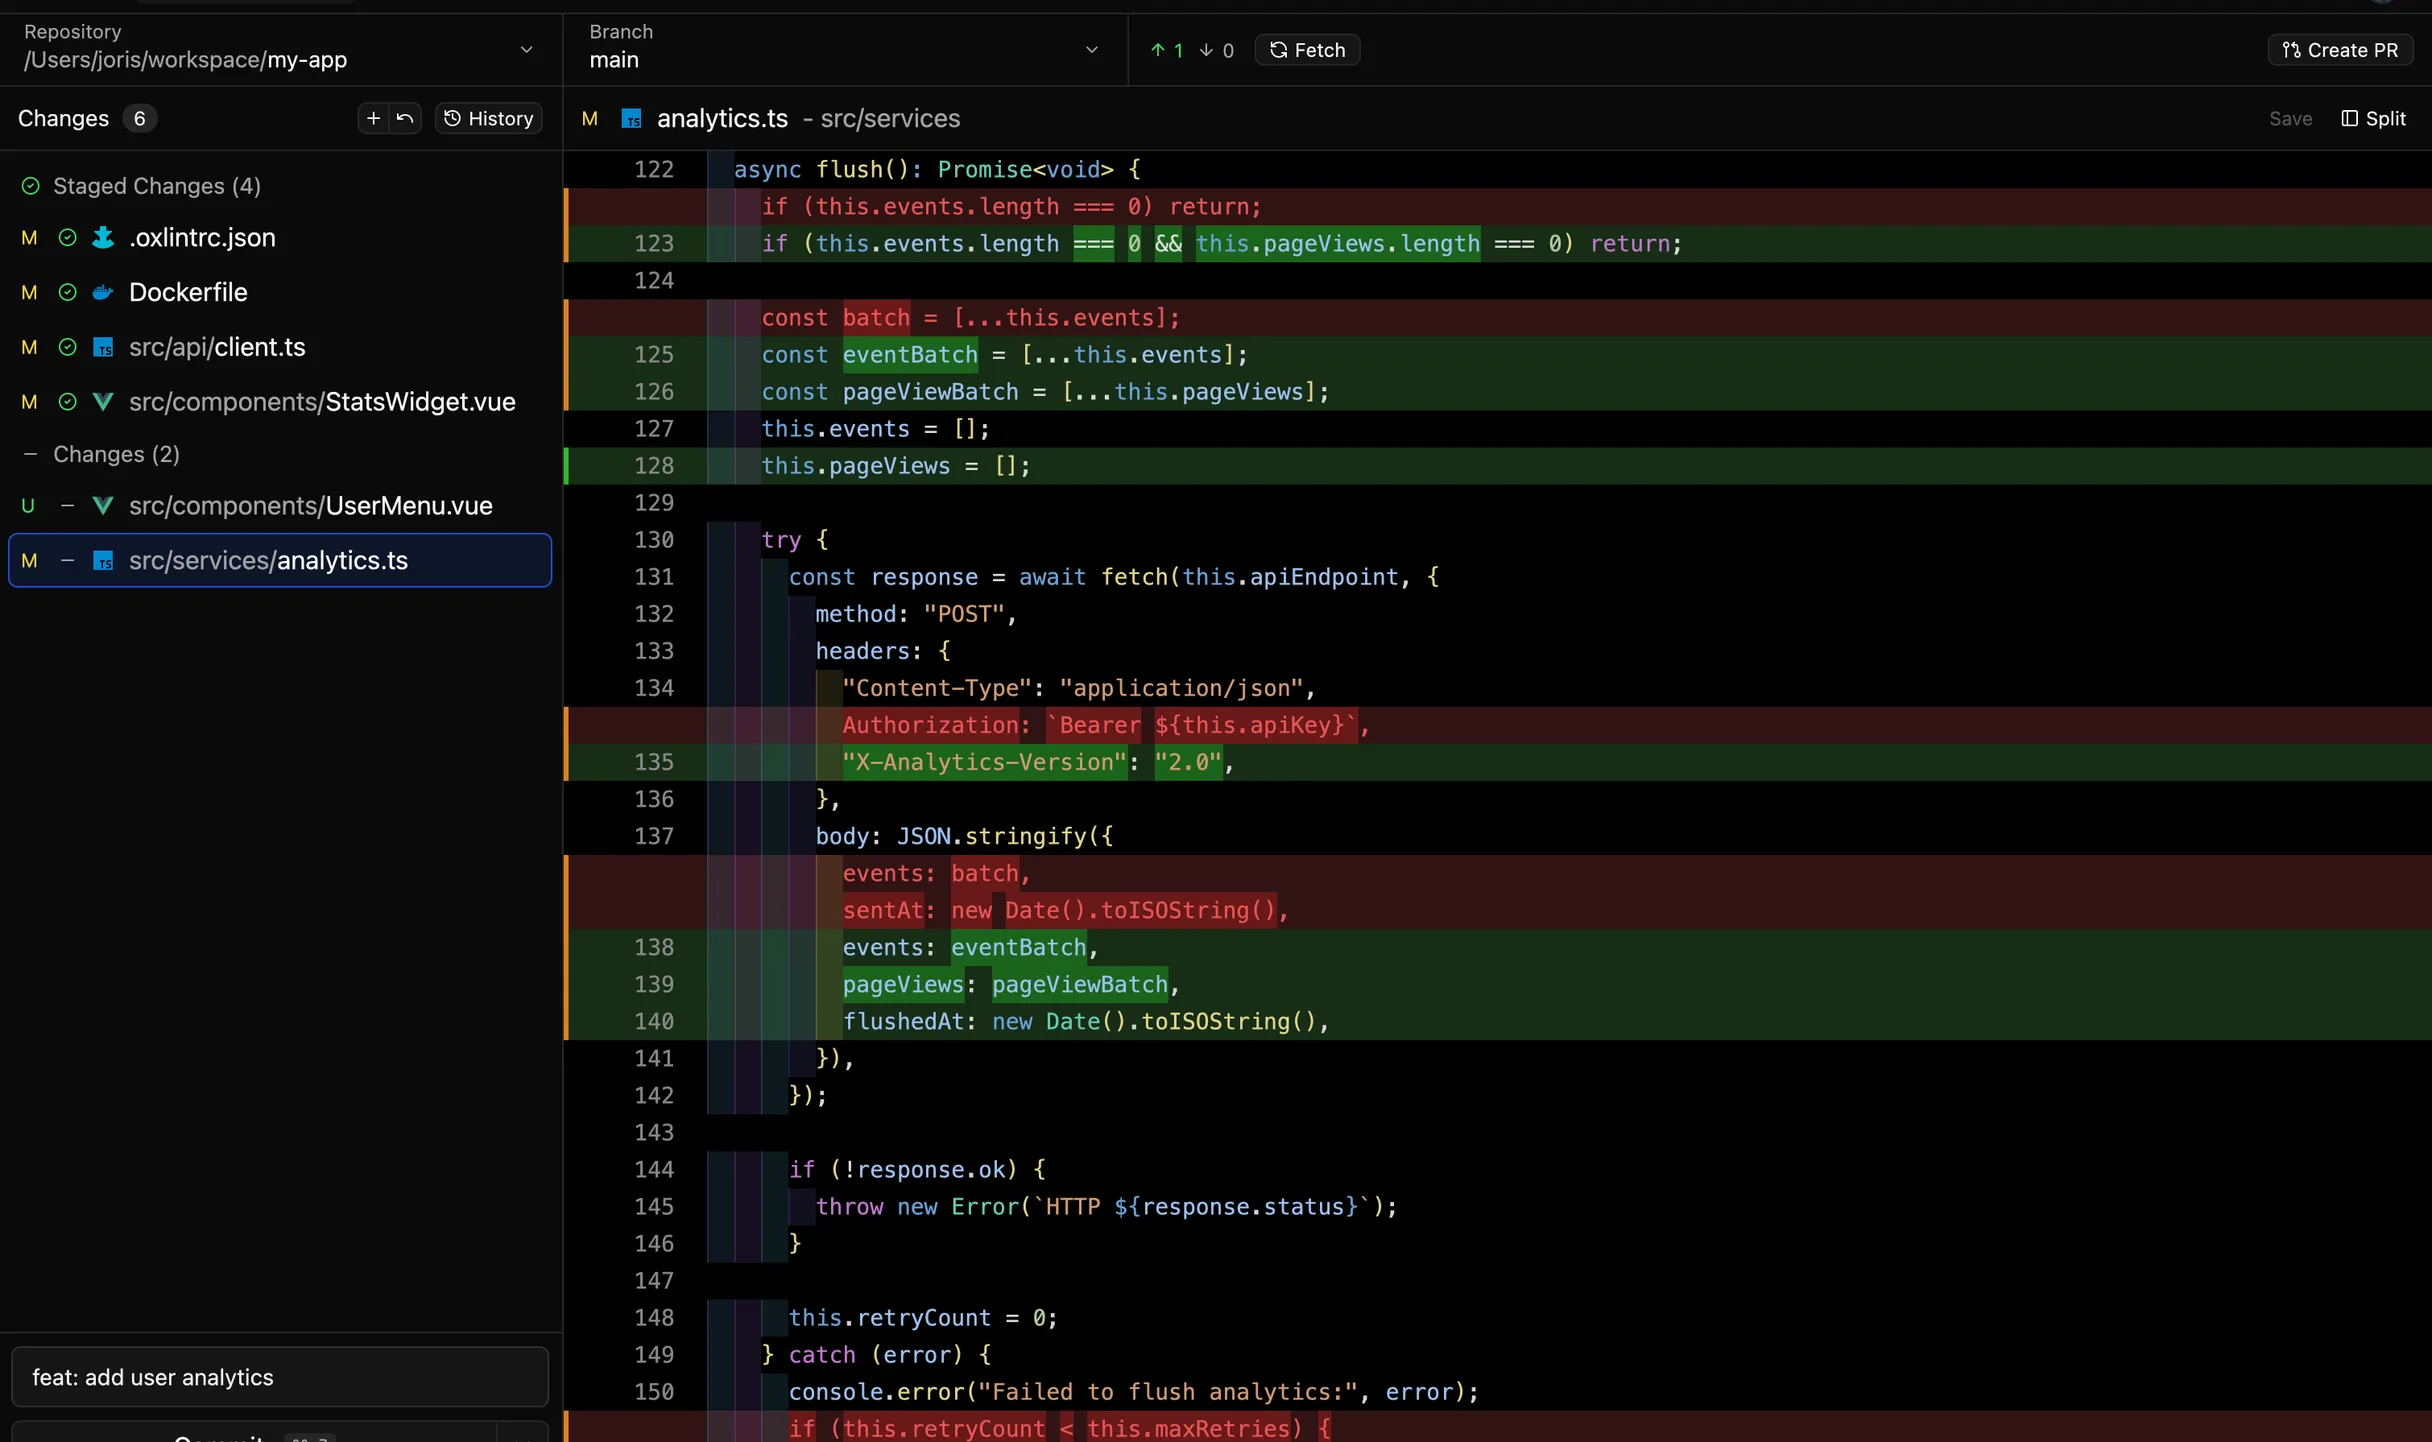Open the Repository dropdown

point(280,48)
